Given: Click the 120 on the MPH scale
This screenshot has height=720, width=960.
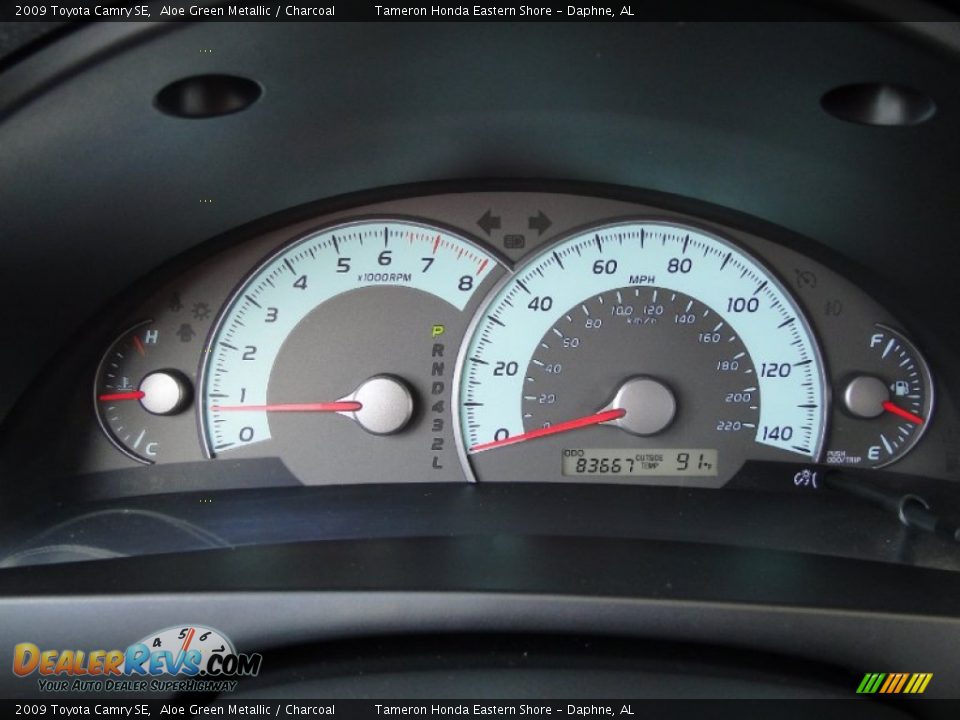Looking at the screenshot, I should pyautogui.click(x=775, y=370).
